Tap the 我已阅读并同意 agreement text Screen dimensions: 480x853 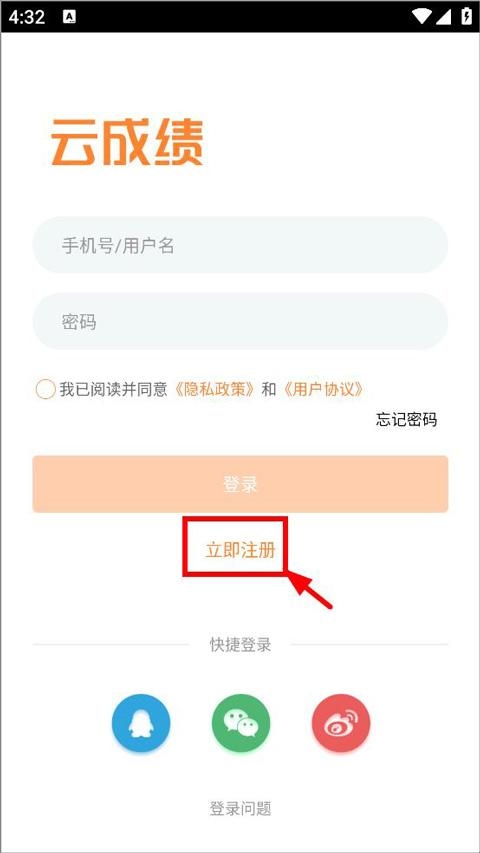113,389
